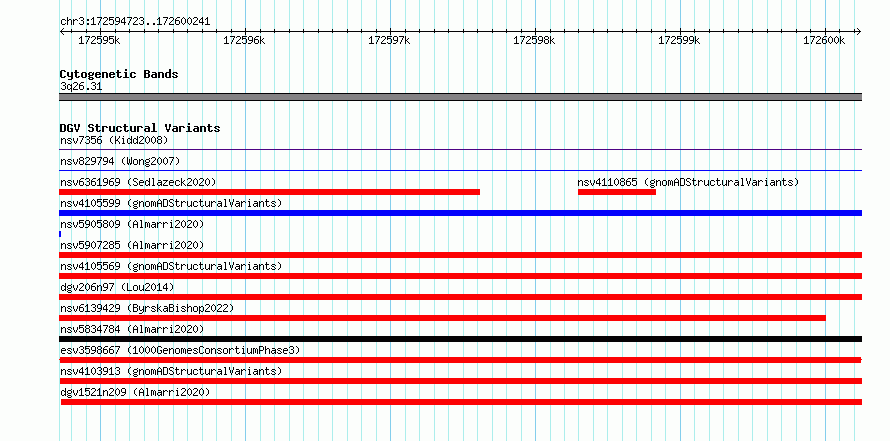Select the nsv4105599 gnomAD variant label
890x441 pixels.
pos(171,203)
